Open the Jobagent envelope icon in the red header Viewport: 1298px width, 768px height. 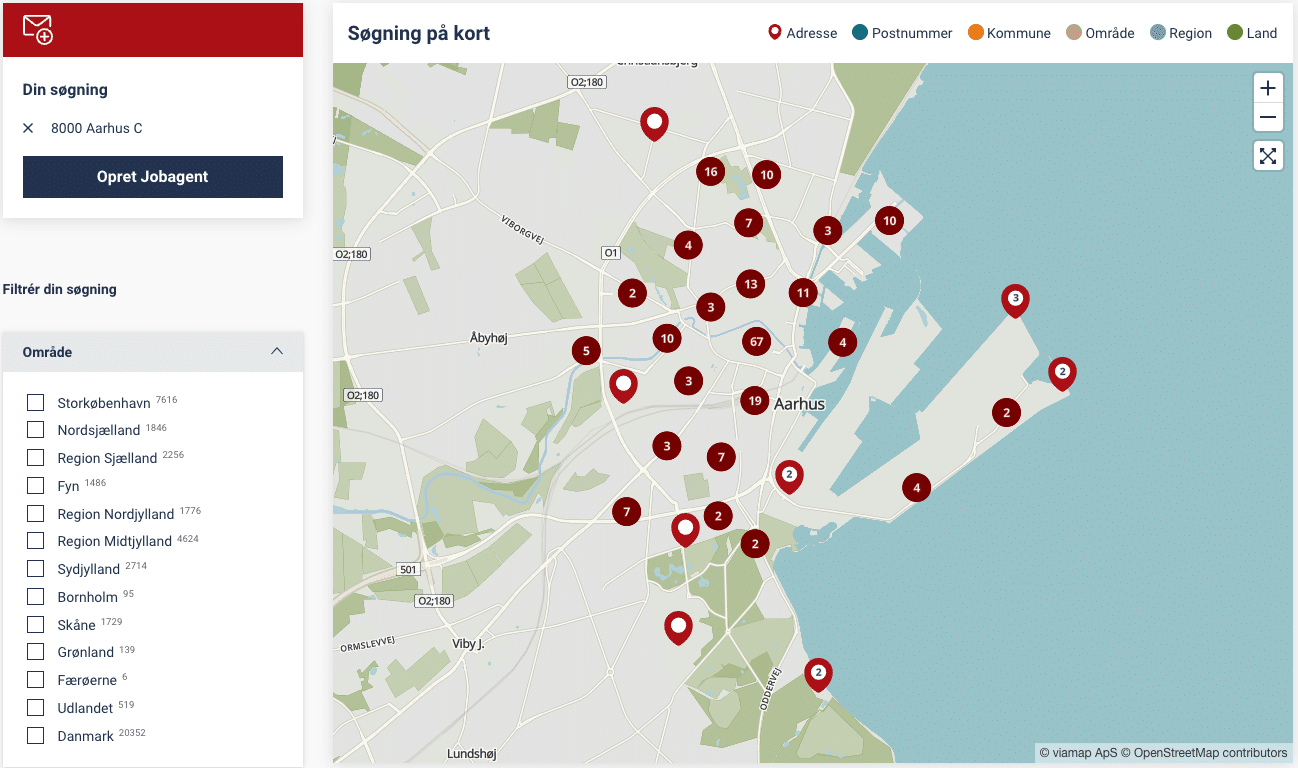(36, 29)
